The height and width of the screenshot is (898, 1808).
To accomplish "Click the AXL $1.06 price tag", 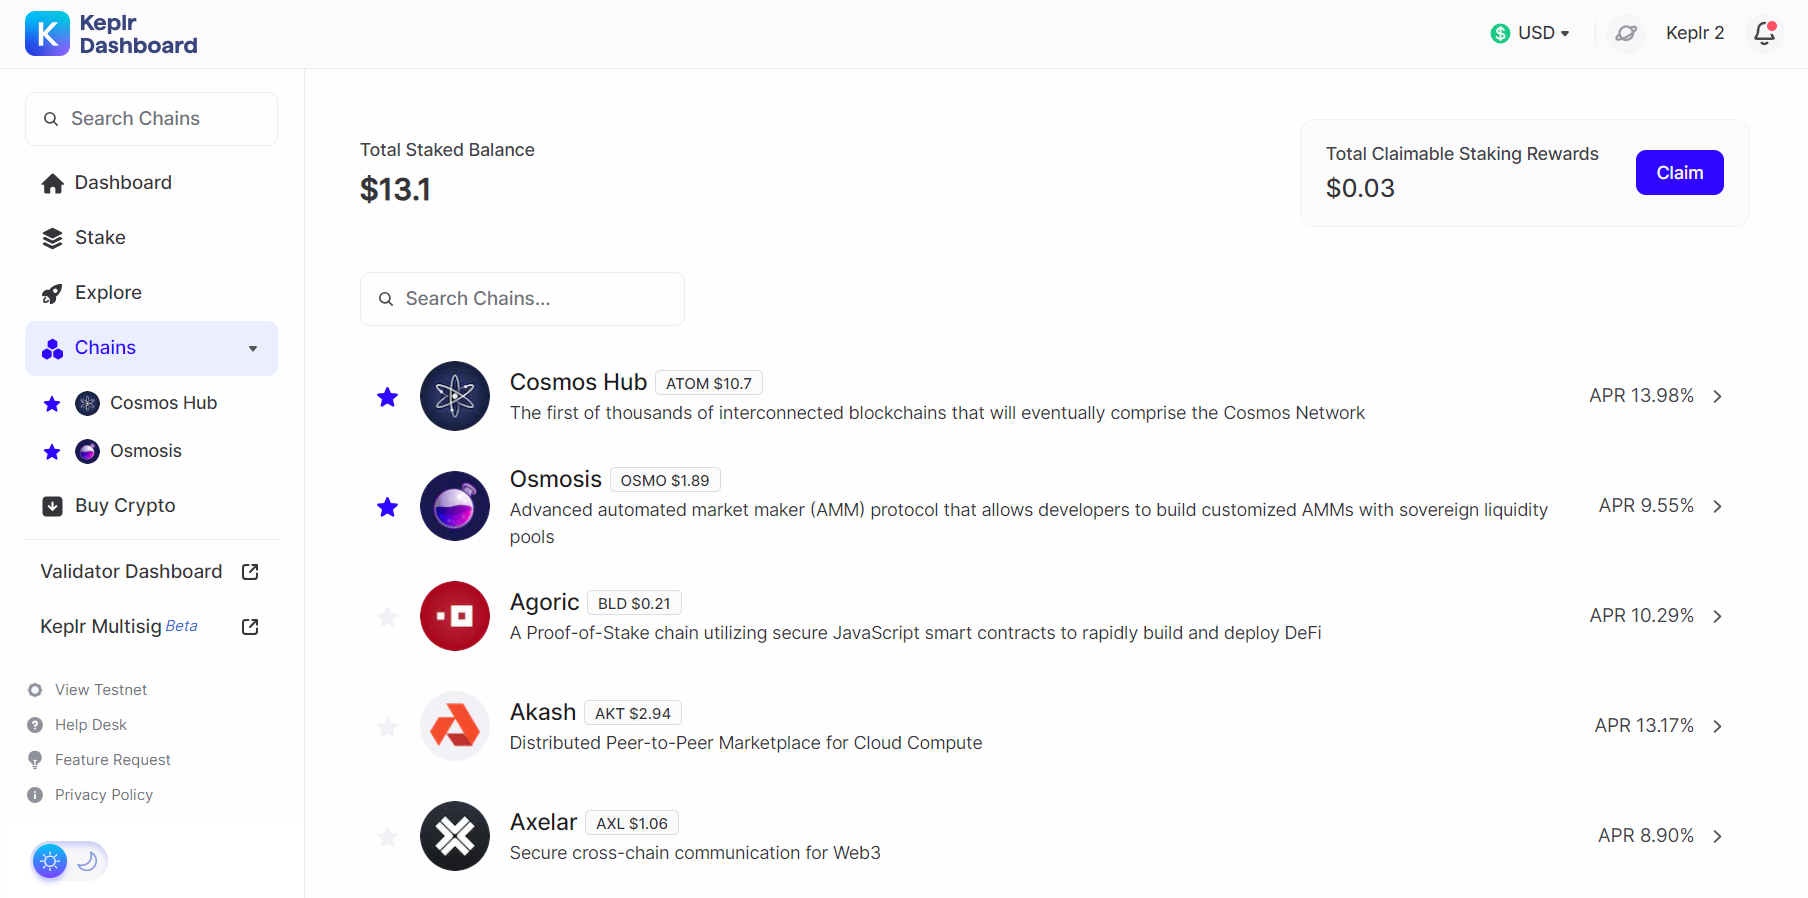I will click(632, 823).
